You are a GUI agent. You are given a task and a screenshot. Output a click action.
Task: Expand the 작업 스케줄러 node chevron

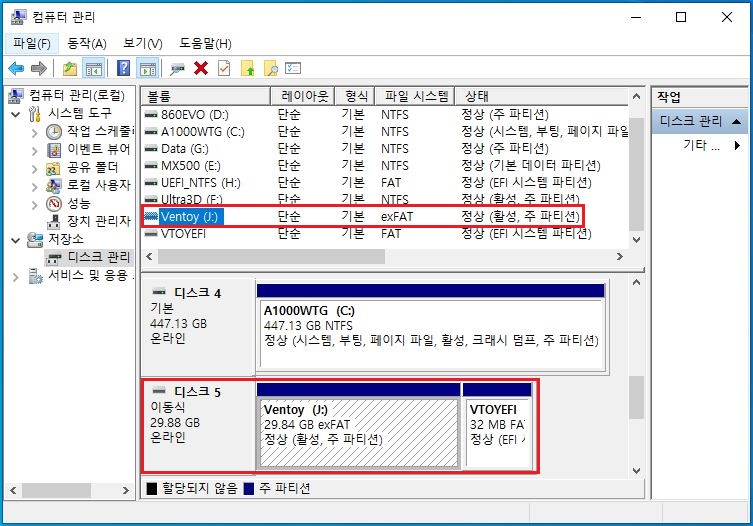(34, 133)
